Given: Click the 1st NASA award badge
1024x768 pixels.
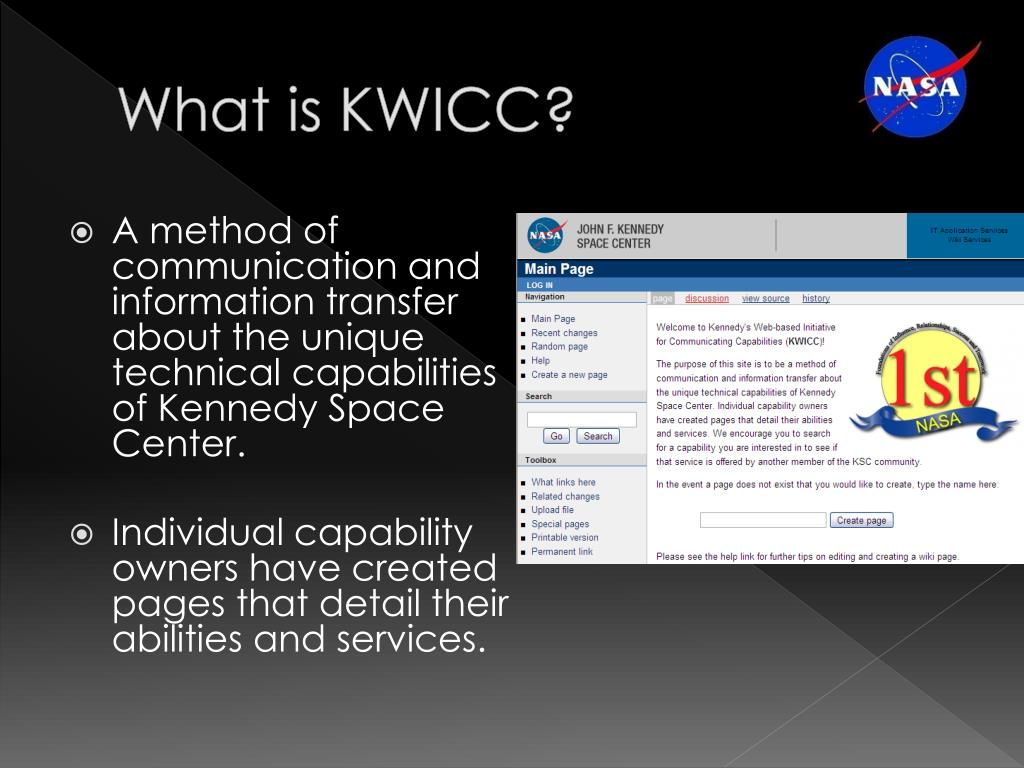Looking at the screenshot, I should 933,383.
